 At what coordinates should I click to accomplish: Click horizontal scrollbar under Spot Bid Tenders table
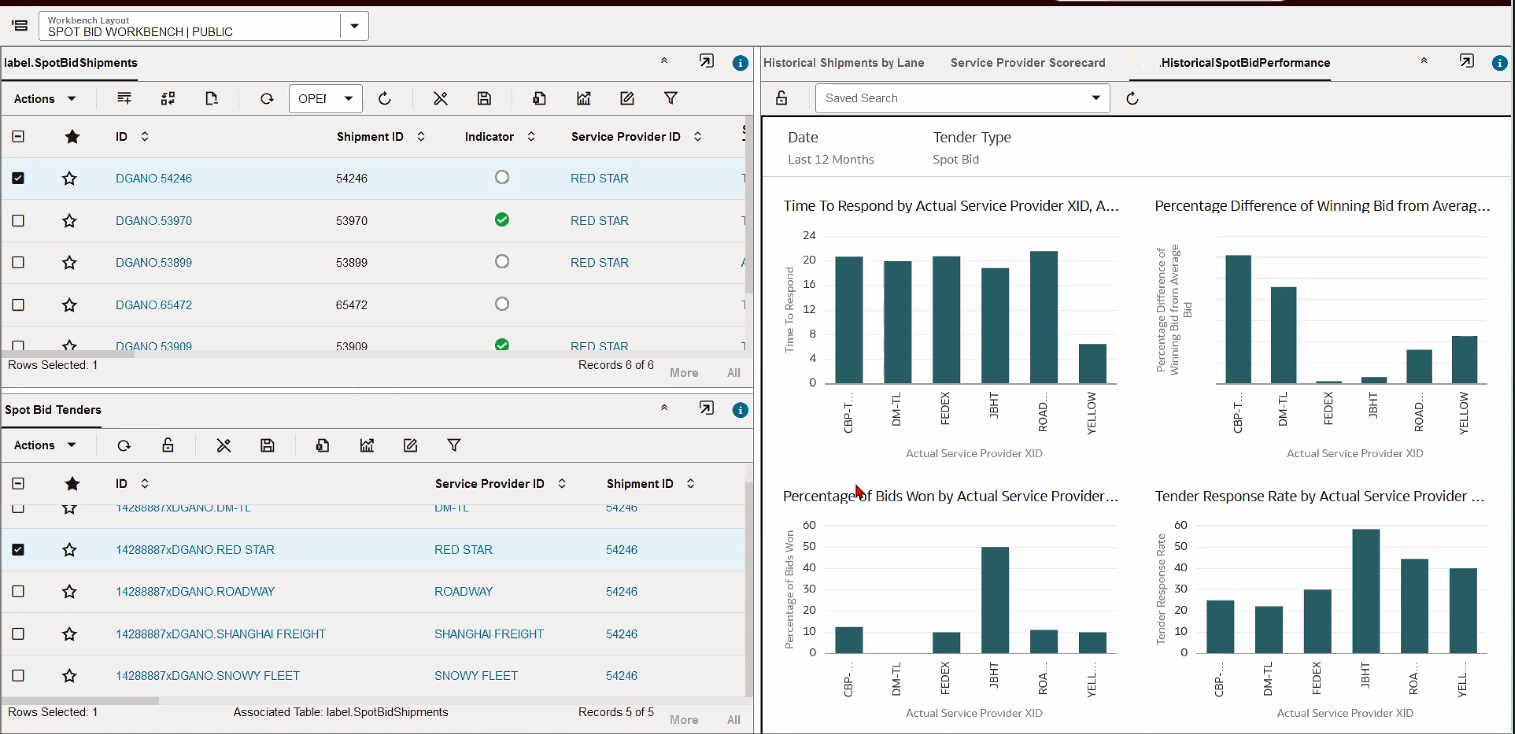(x=80, y=701)
